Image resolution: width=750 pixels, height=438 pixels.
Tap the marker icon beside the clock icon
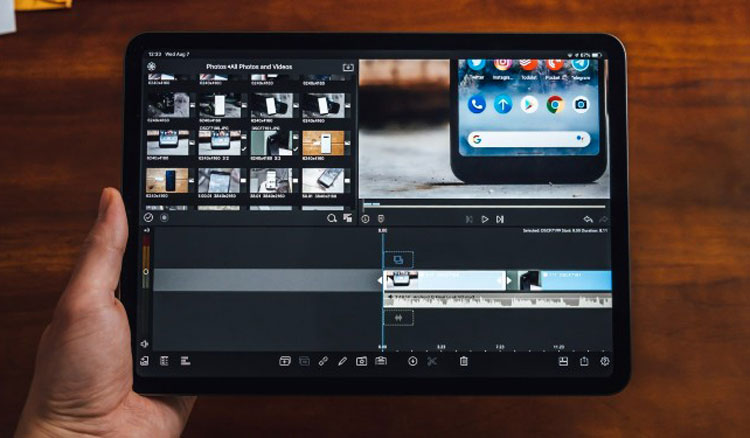[x=381, y=219]
